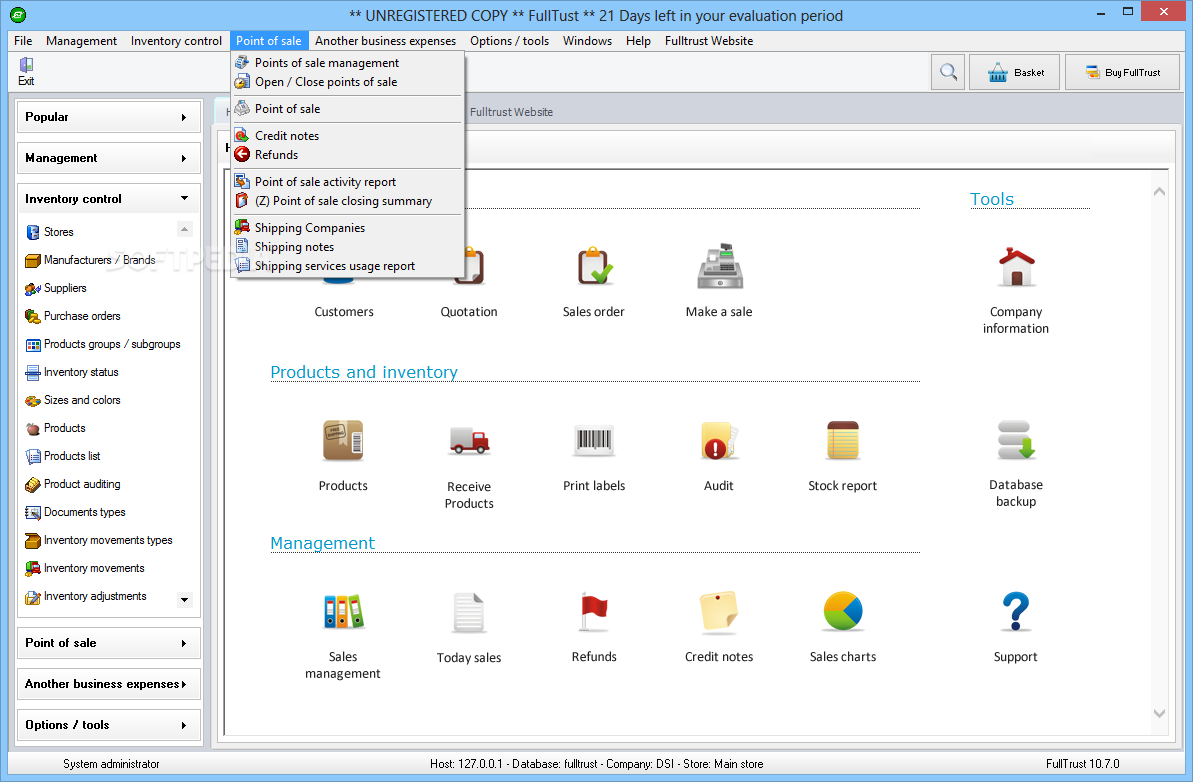This screenshot has width=1193, height=782.
Task: Select Point of sale activity report
Action: coord(348,183)
